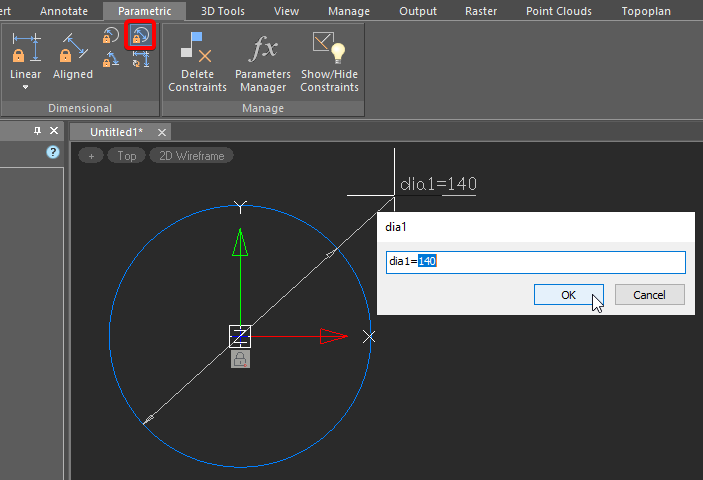Open the 3D Tools ribbon tab

pos(222,11)
